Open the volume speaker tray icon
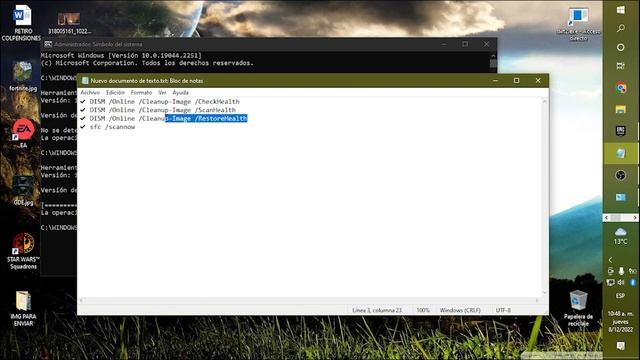Viewport: 640px width, 360px height. [621, 282]
